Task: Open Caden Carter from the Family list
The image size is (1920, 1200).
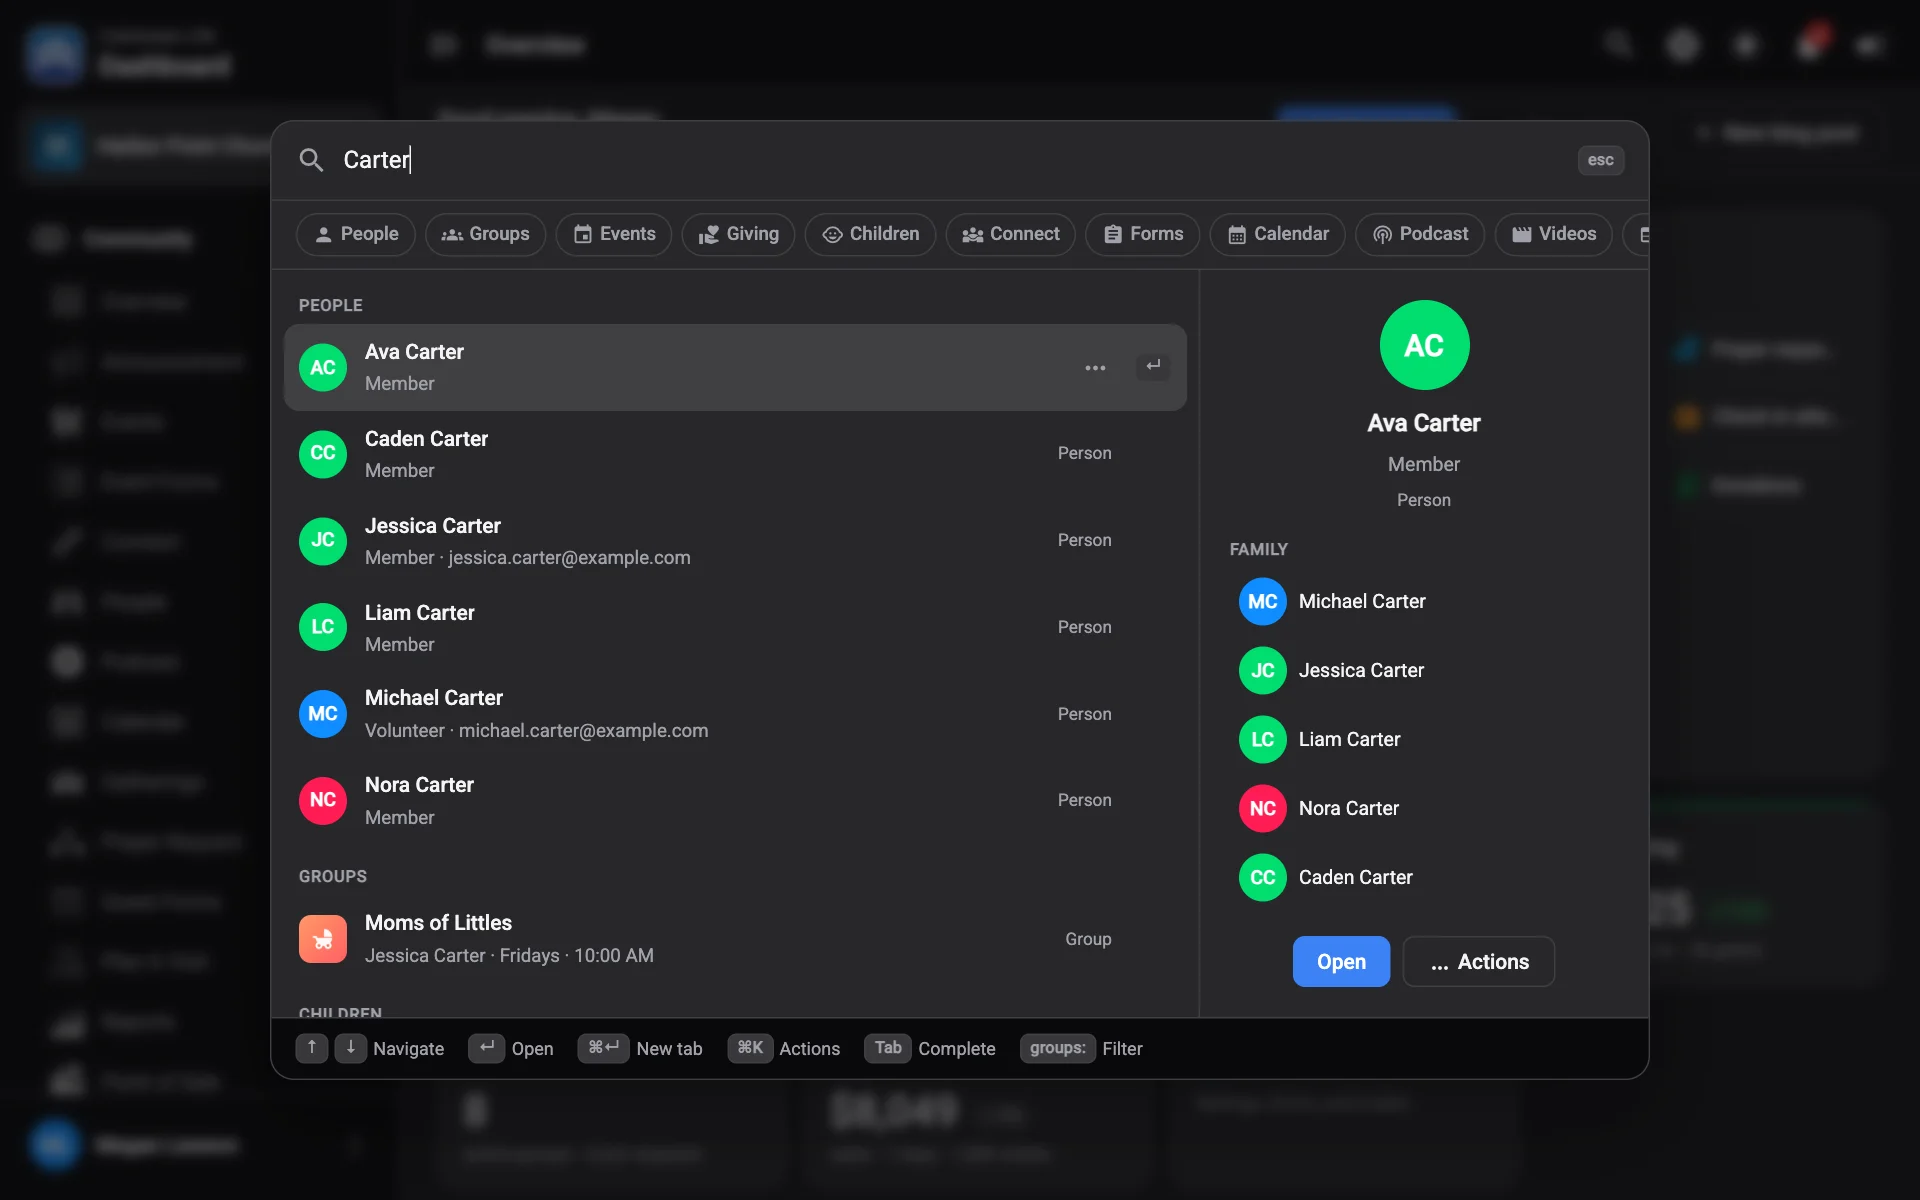Action: [1424, 877]
